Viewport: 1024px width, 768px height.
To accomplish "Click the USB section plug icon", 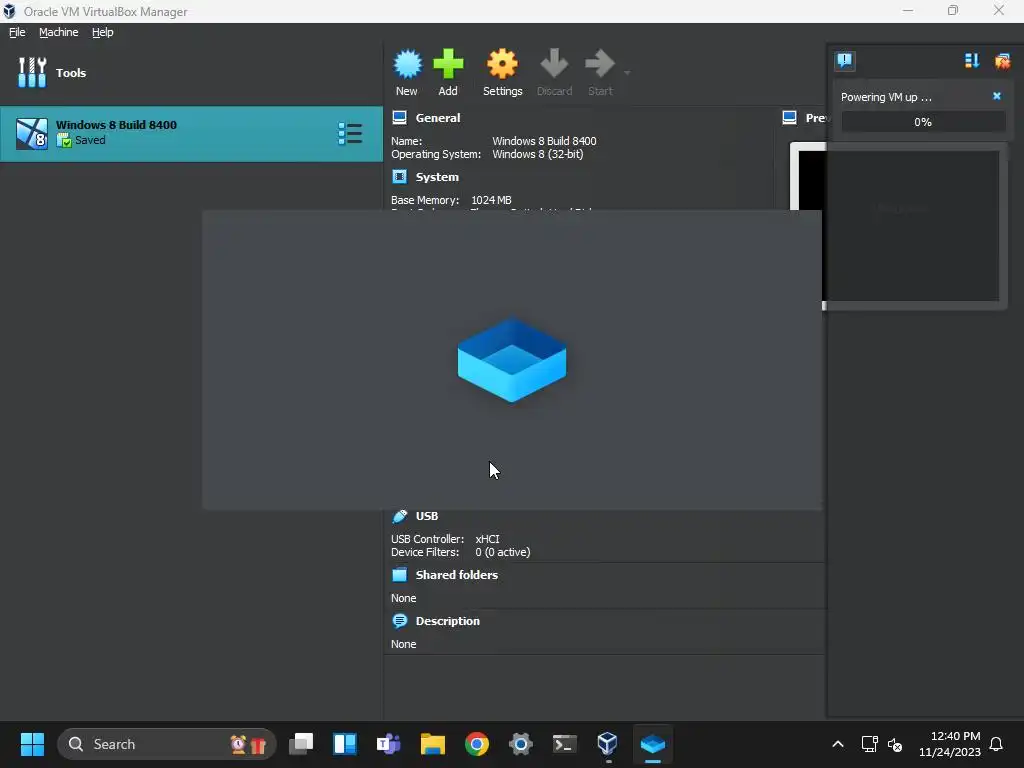I will [x=400, y=516].
